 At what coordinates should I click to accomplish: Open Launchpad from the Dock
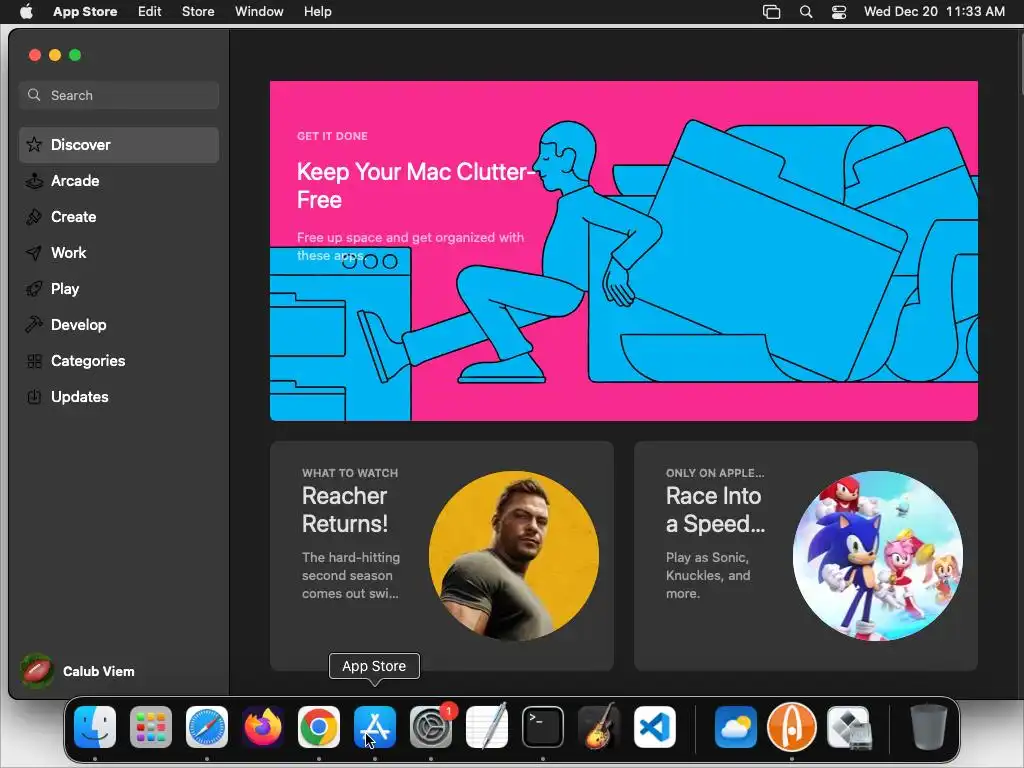coord(151,727)
